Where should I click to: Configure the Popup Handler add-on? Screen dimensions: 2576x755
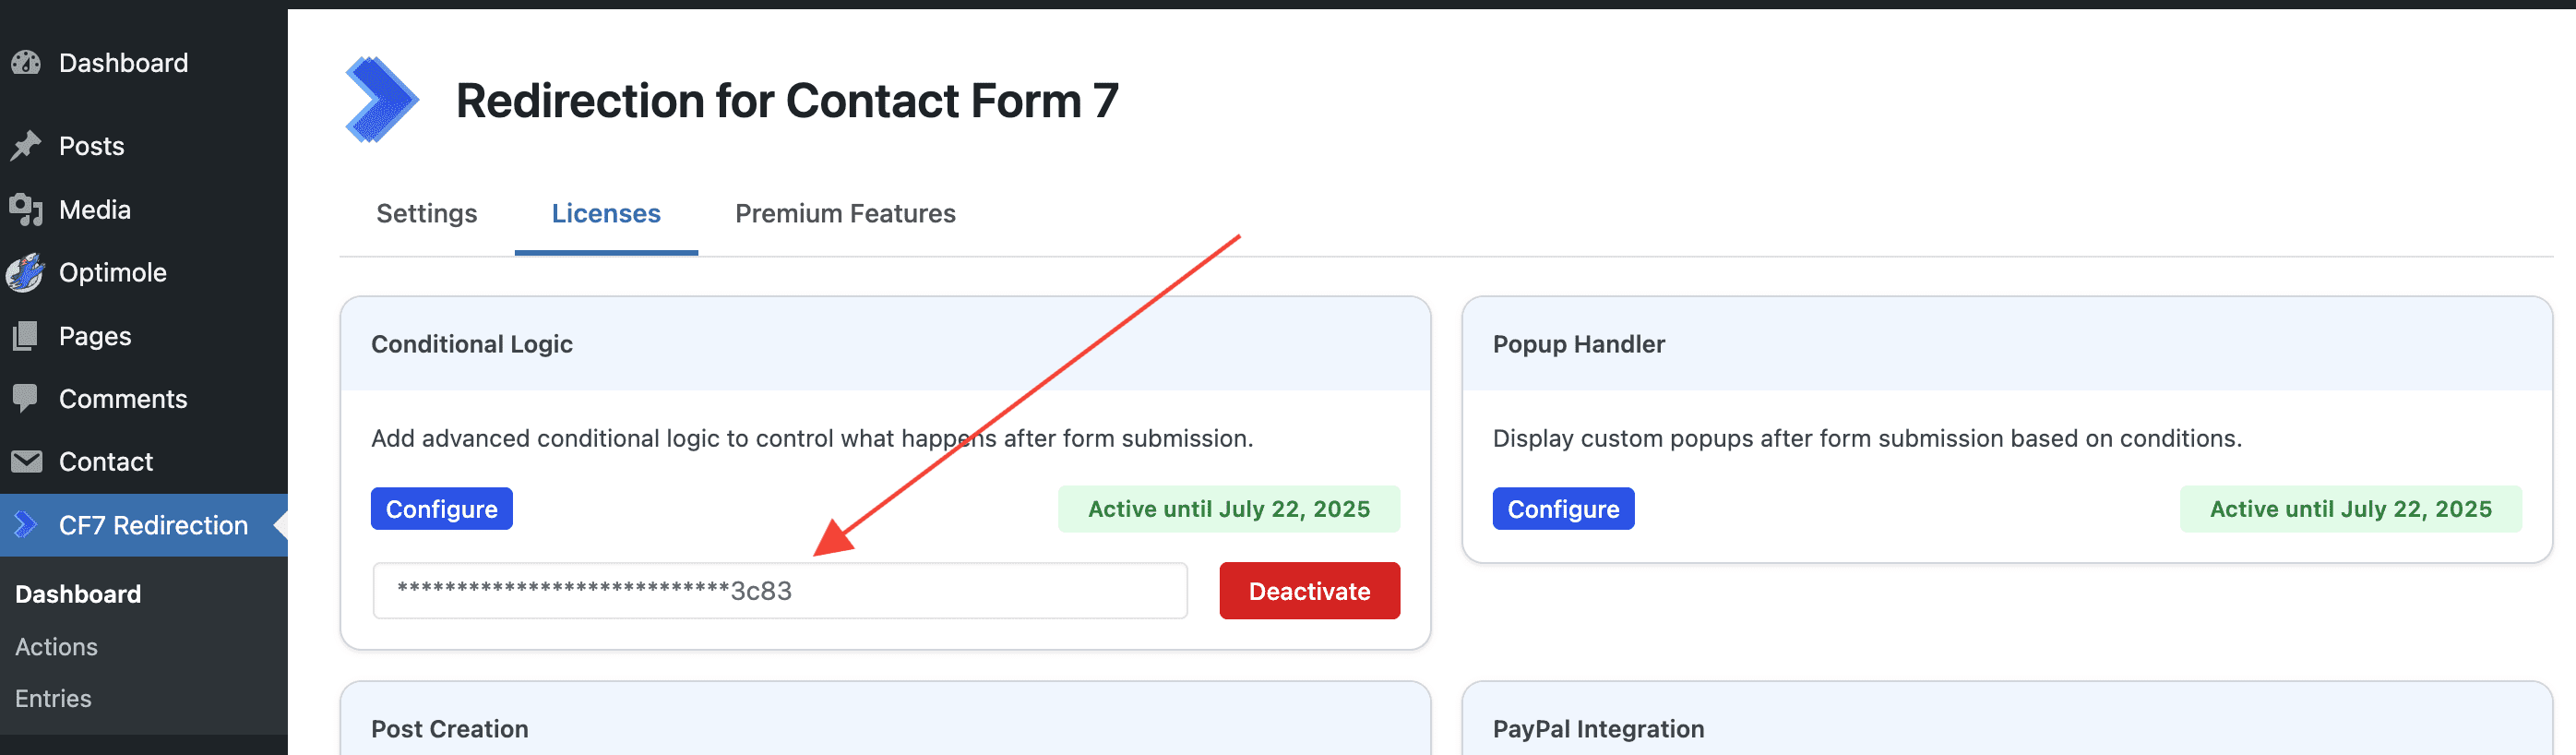click(1563, 509)
